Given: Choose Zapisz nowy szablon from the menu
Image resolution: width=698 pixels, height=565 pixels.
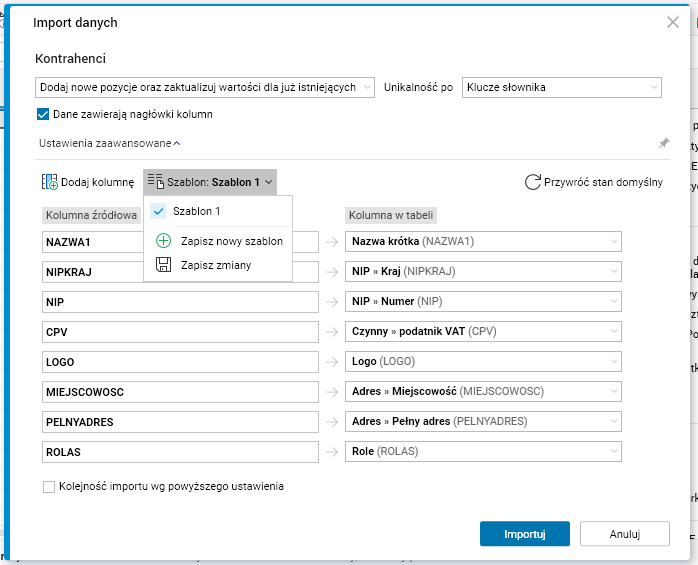Looking at the screenshot, I should point(231,241).
